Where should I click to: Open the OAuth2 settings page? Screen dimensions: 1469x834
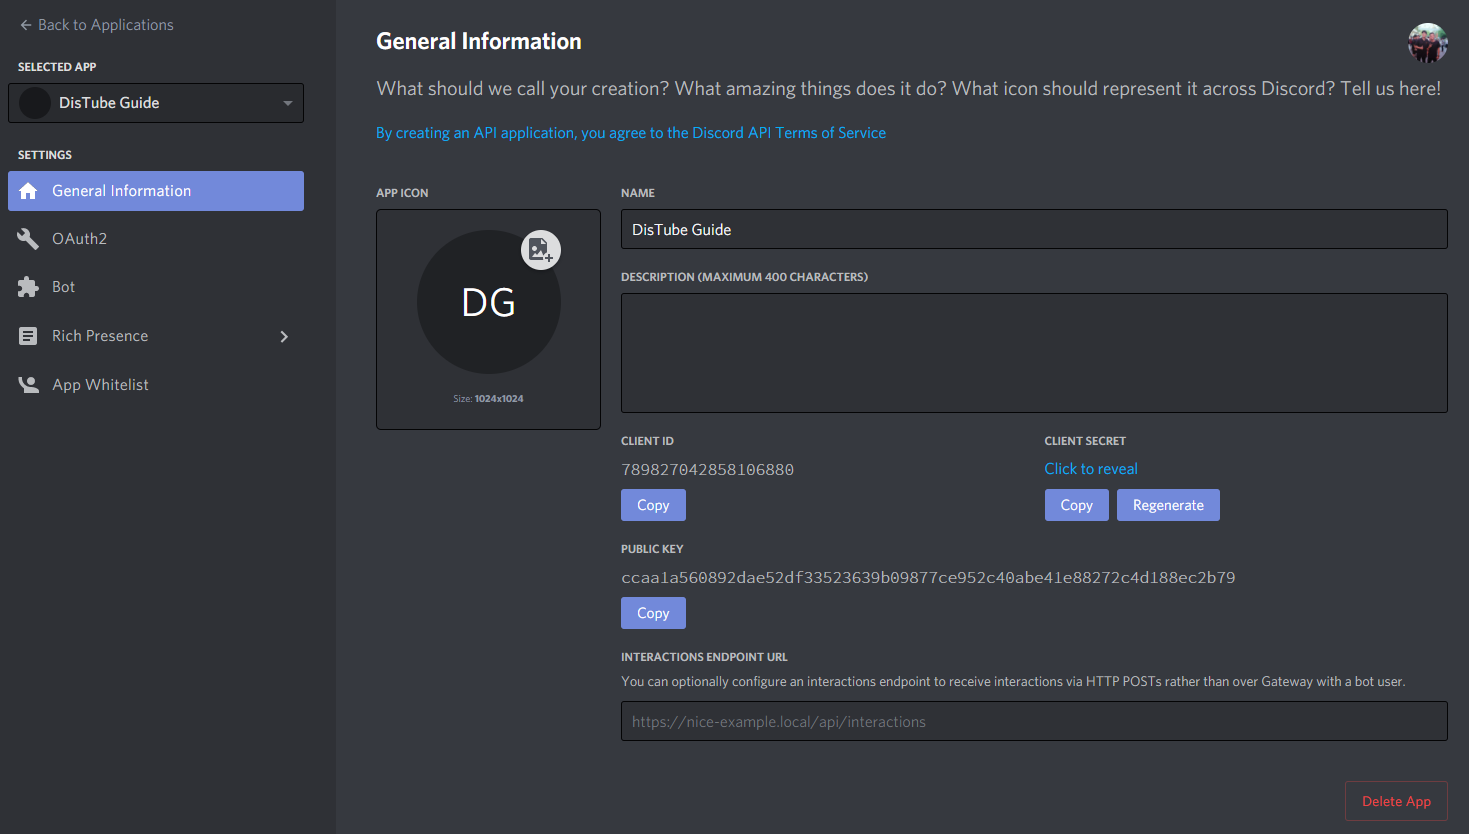[156, 239]
